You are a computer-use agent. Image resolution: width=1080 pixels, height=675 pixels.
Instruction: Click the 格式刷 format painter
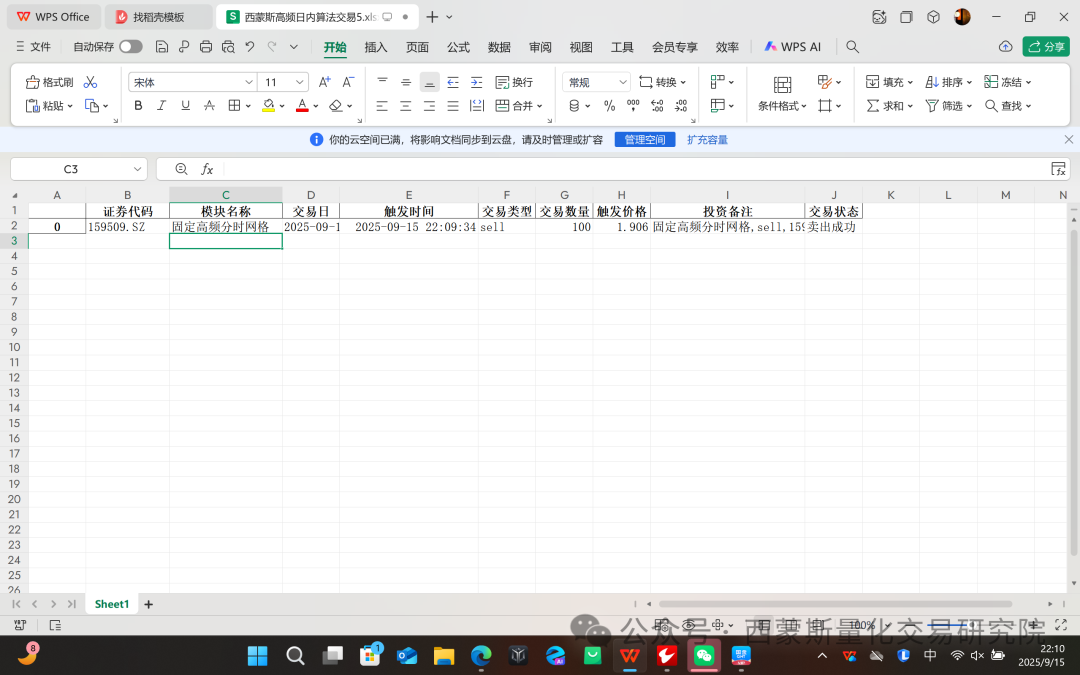tap(49, 82)
